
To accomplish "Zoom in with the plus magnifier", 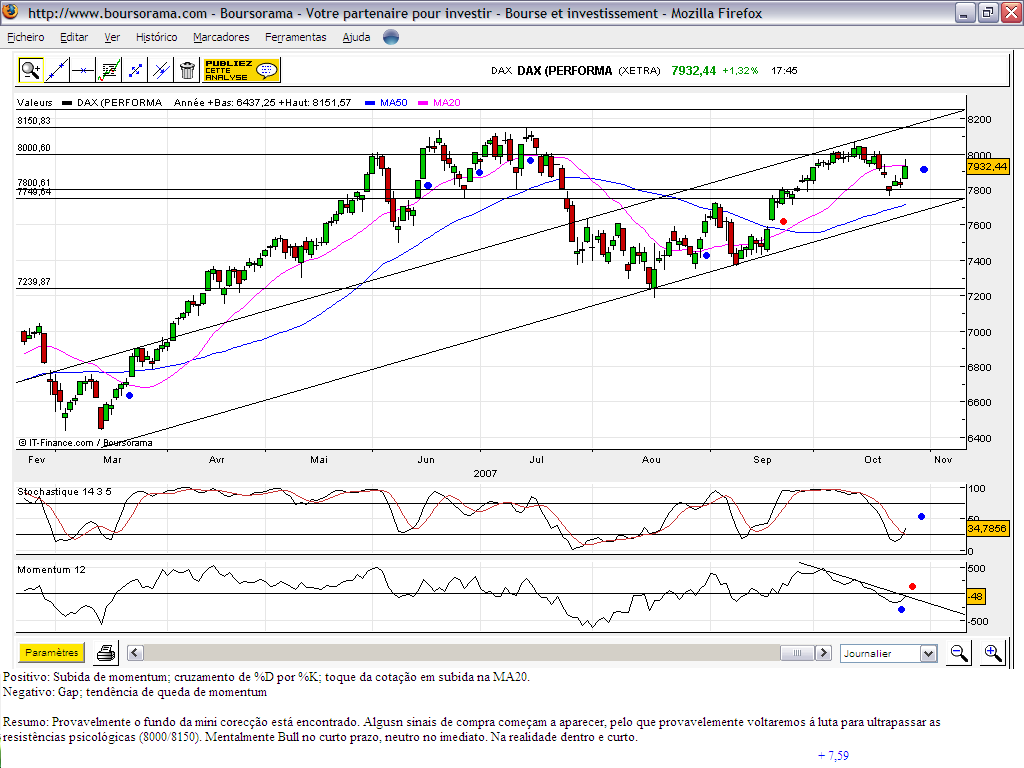I will coord(993,652).
